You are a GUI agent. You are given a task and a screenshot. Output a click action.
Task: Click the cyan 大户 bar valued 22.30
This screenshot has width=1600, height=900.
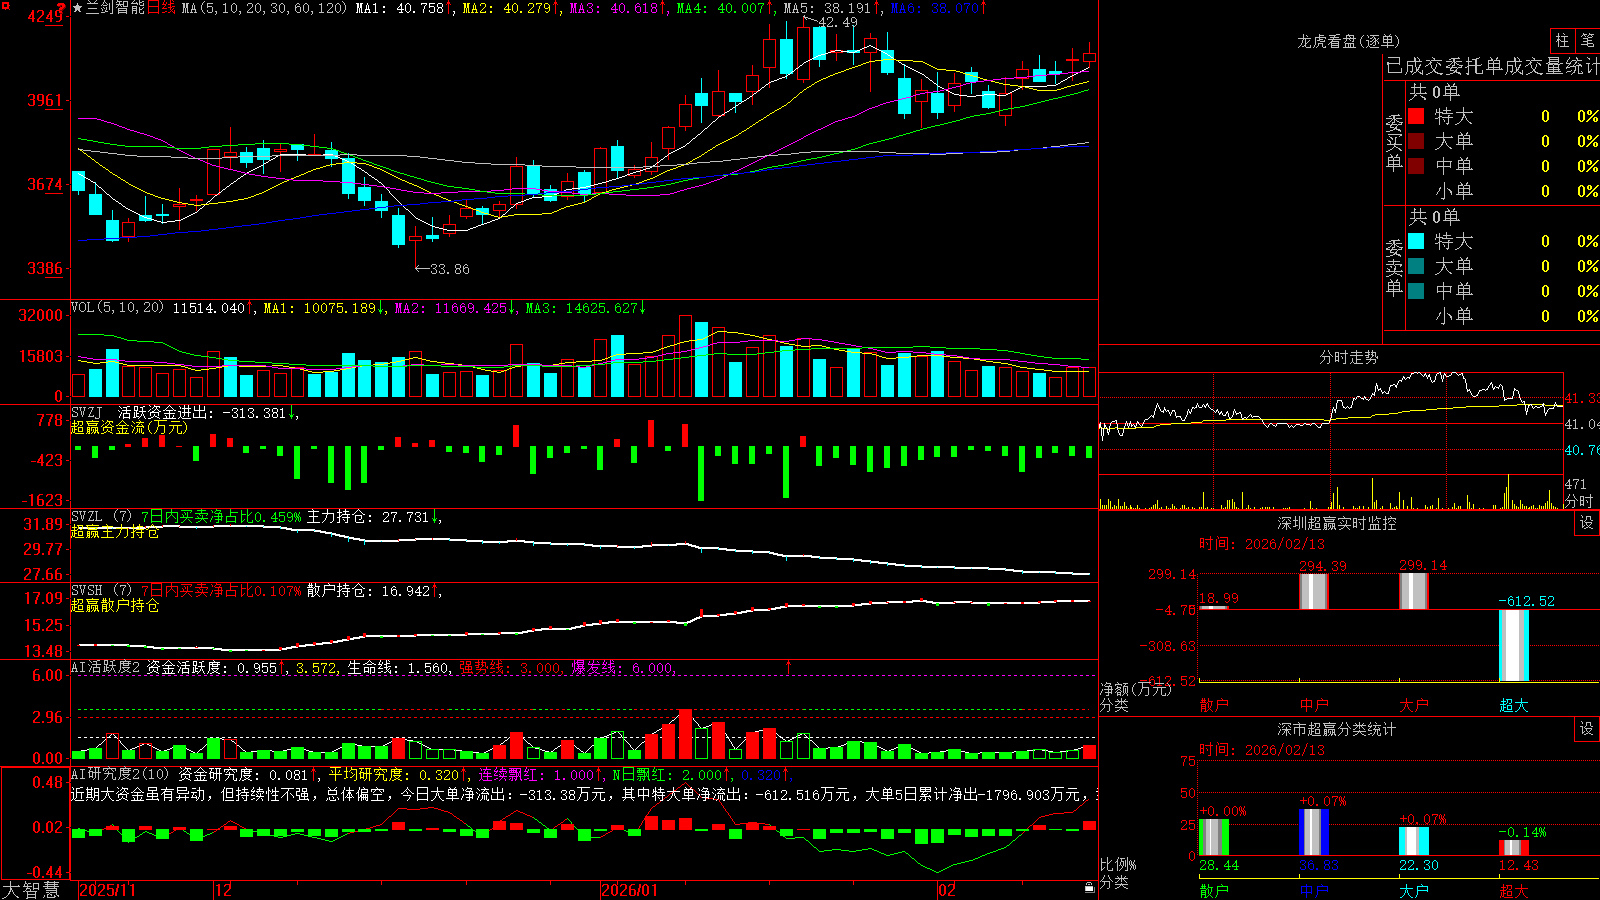coord(1414,841)
